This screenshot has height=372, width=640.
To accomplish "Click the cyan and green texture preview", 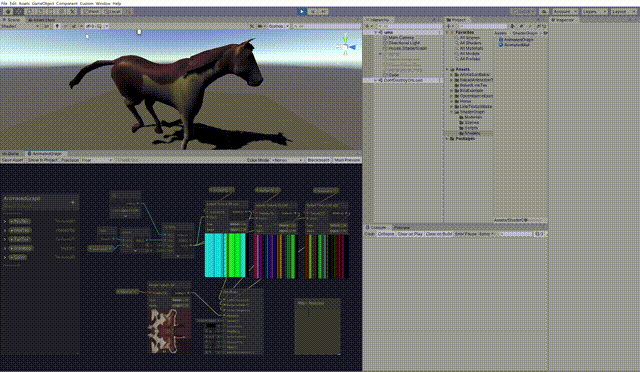I will tap(225, 255).
